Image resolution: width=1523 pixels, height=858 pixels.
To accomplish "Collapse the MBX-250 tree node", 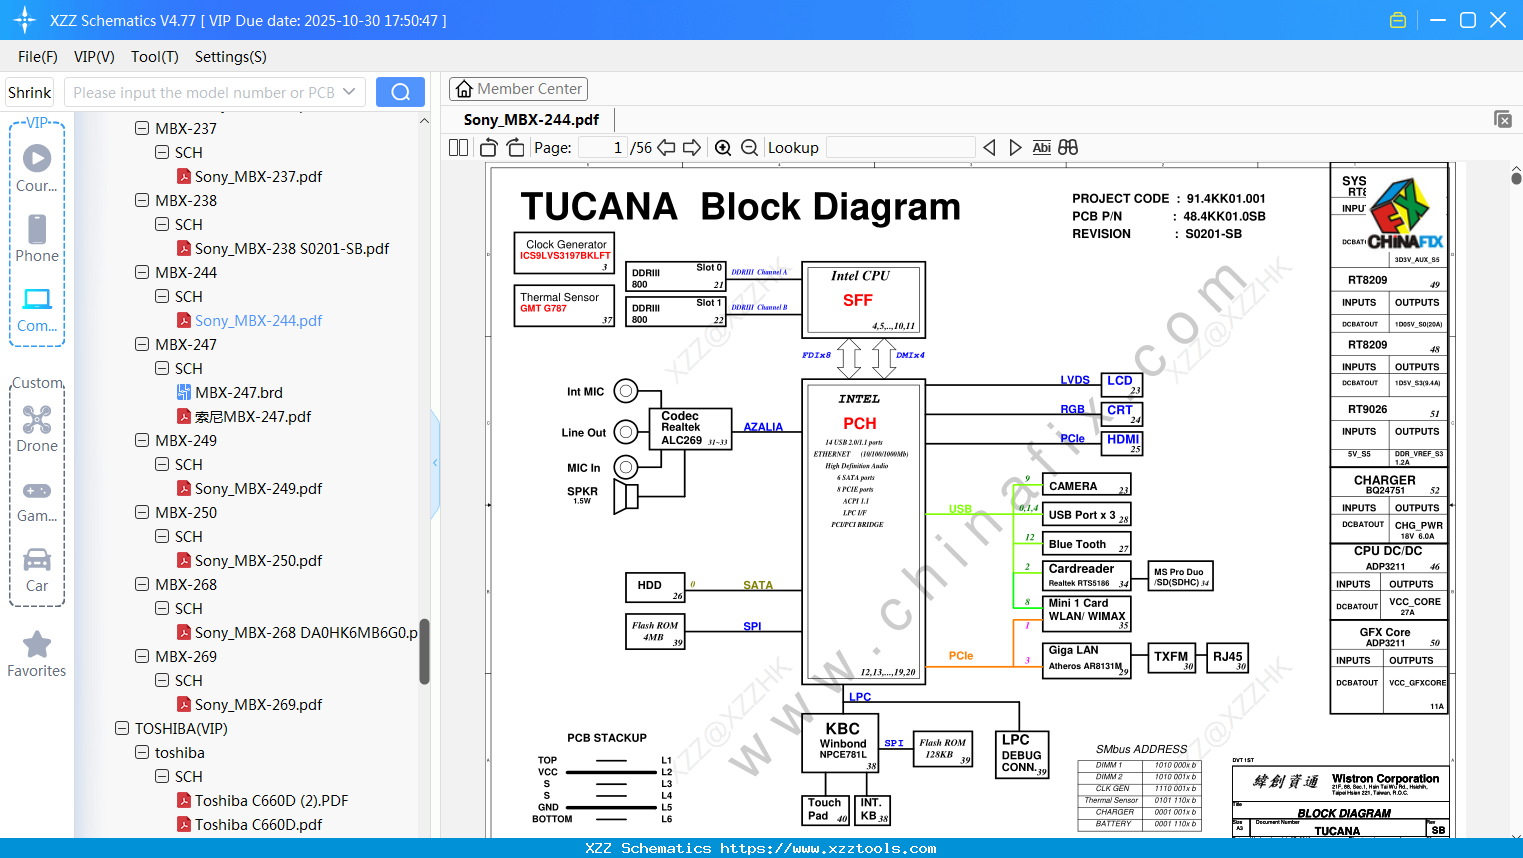I will click(x=142, y=513).
